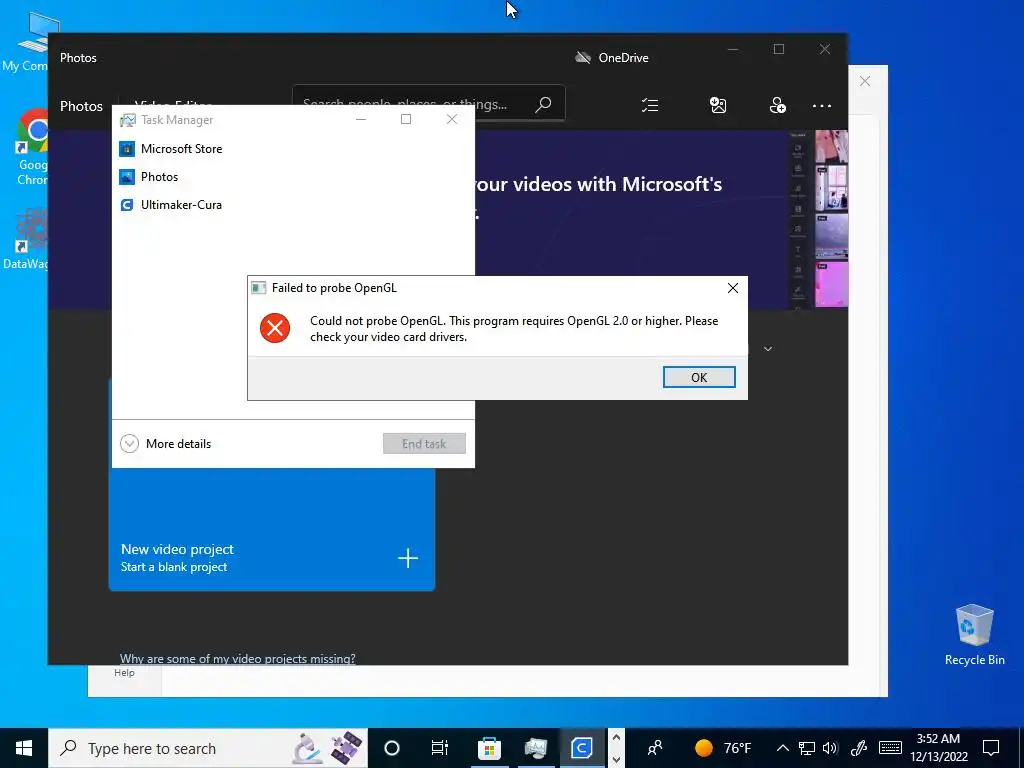
Task: Click Microsoft Store icon on the taskbar
Action: (x=489, y=748)
